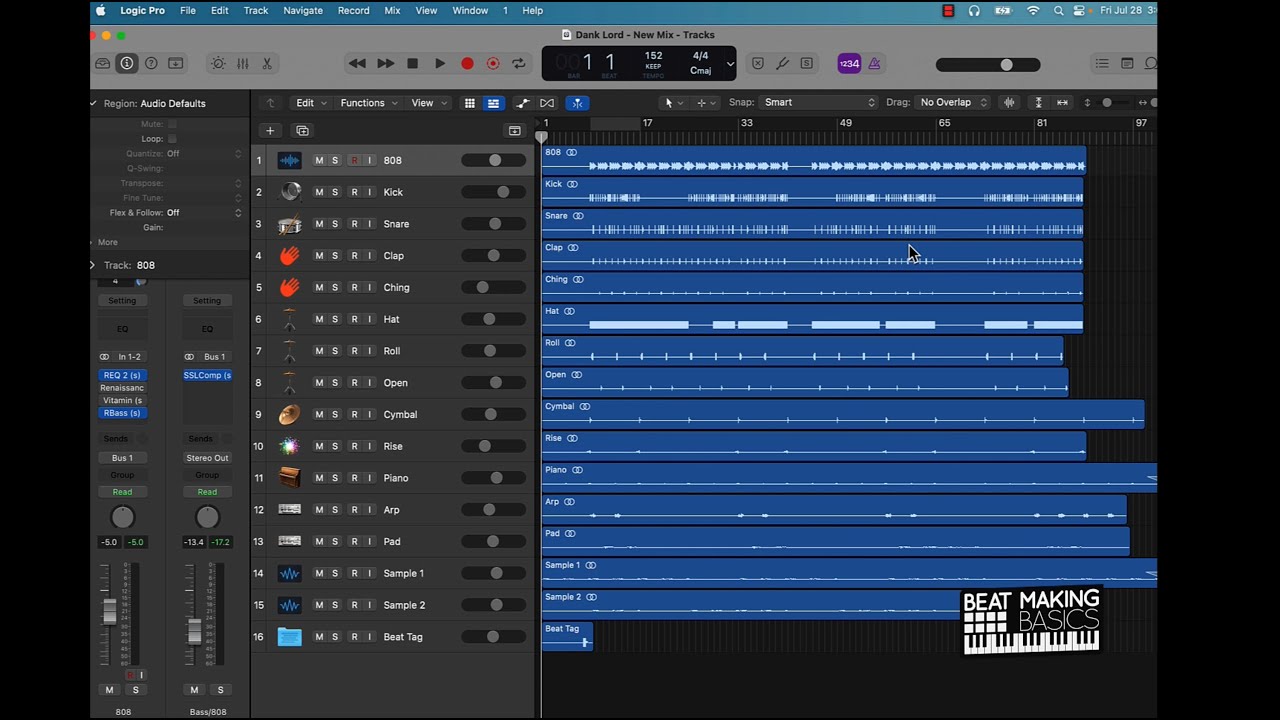Open the Window menu
This screenshot has width=1280, height=720.
470,10
